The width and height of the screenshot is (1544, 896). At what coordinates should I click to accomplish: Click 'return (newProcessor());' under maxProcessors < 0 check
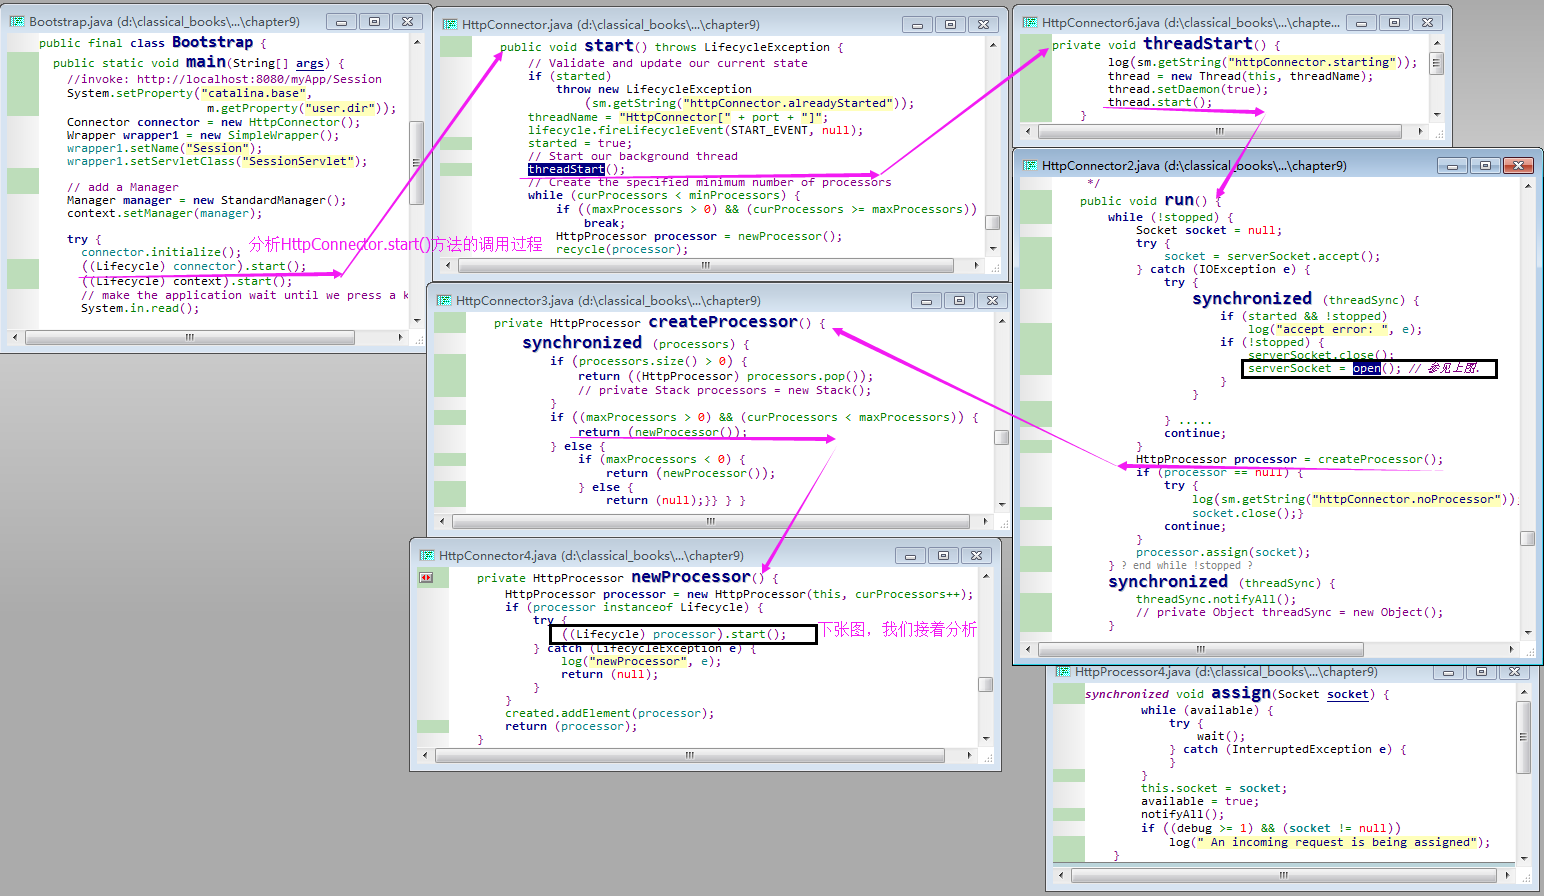(x=690, y=473)
